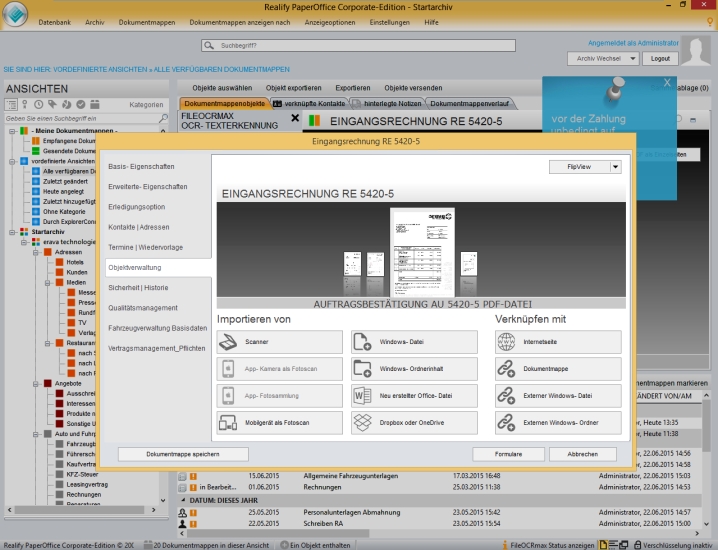
Task: Choose Dropbox oder OneDrive import
Action: (x=416, y=422)
